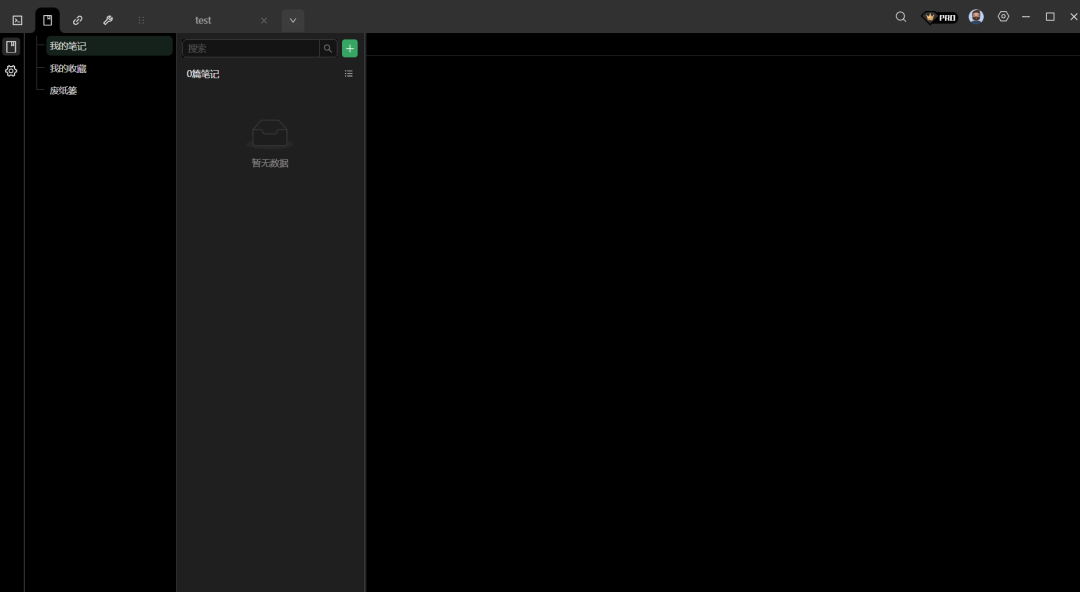1080x592 pixels.
Task: Open global search magnifier in title bar
Action: (x=901, y=17)
